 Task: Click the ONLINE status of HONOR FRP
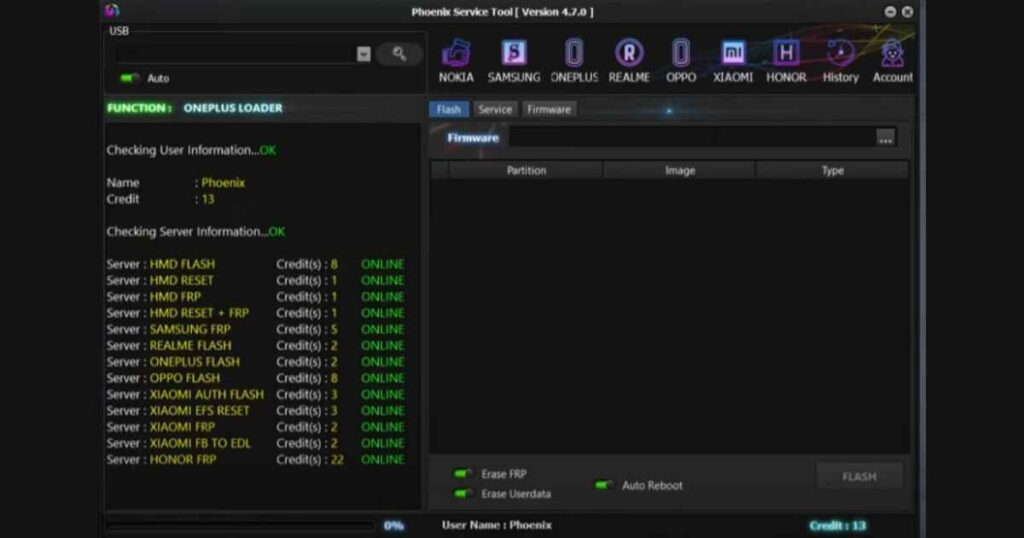click(383, 460)
